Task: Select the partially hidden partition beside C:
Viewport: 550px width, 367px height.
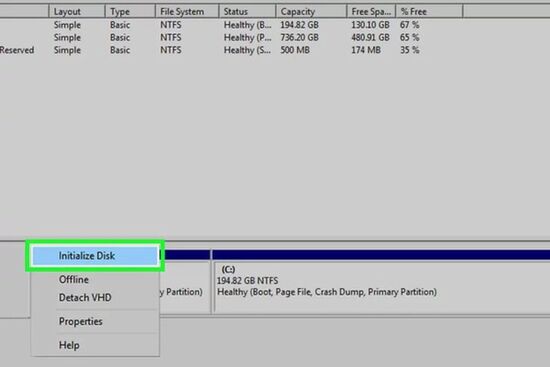Action: (185, 287)
